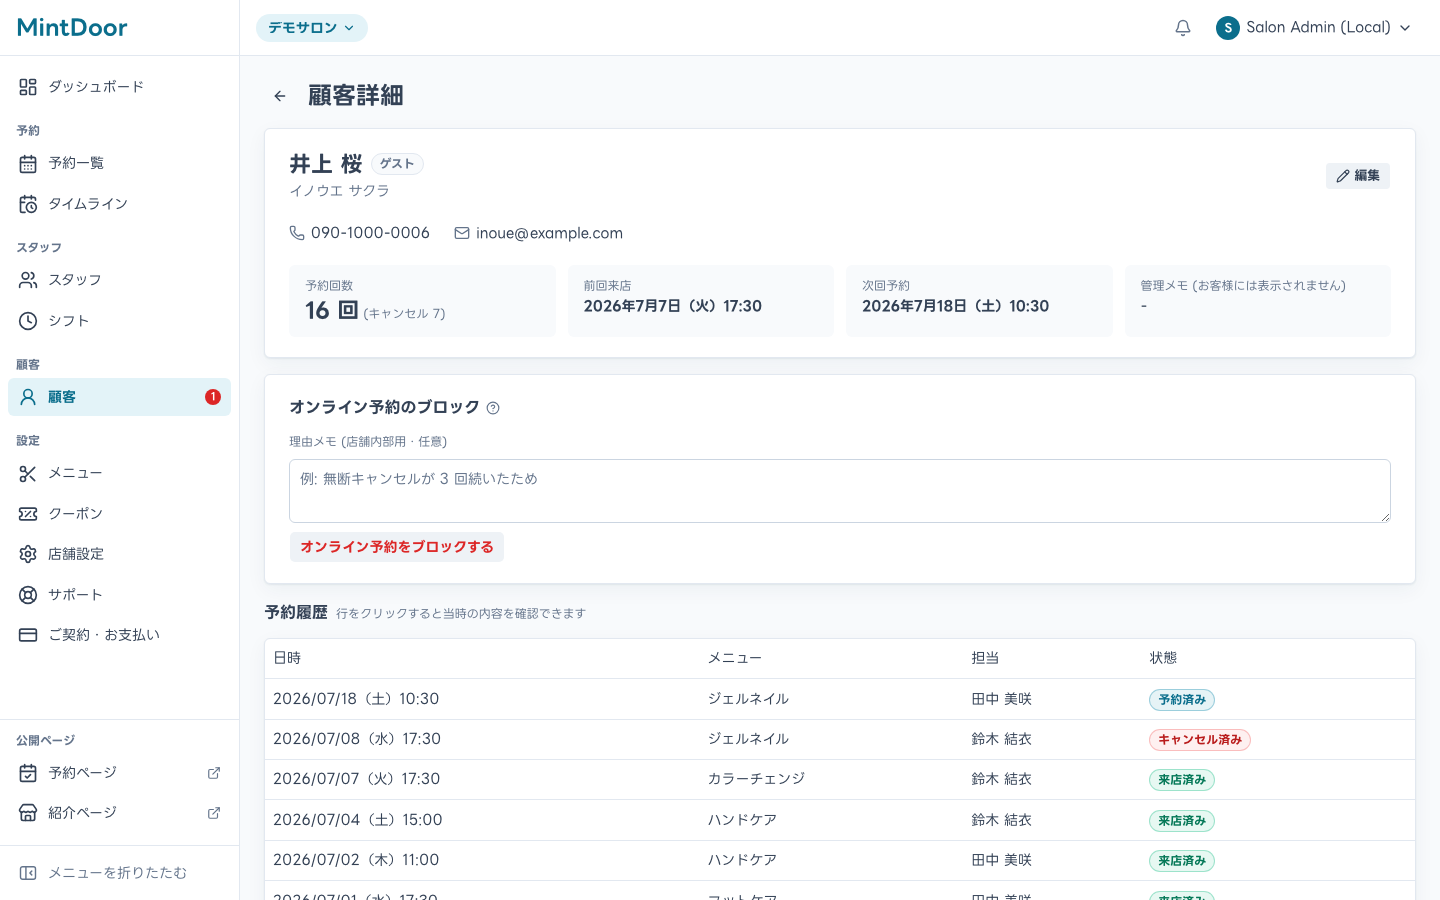Click the inoue@example.com email text
This screenshot has width=1440, height=900.
(549, 233)
